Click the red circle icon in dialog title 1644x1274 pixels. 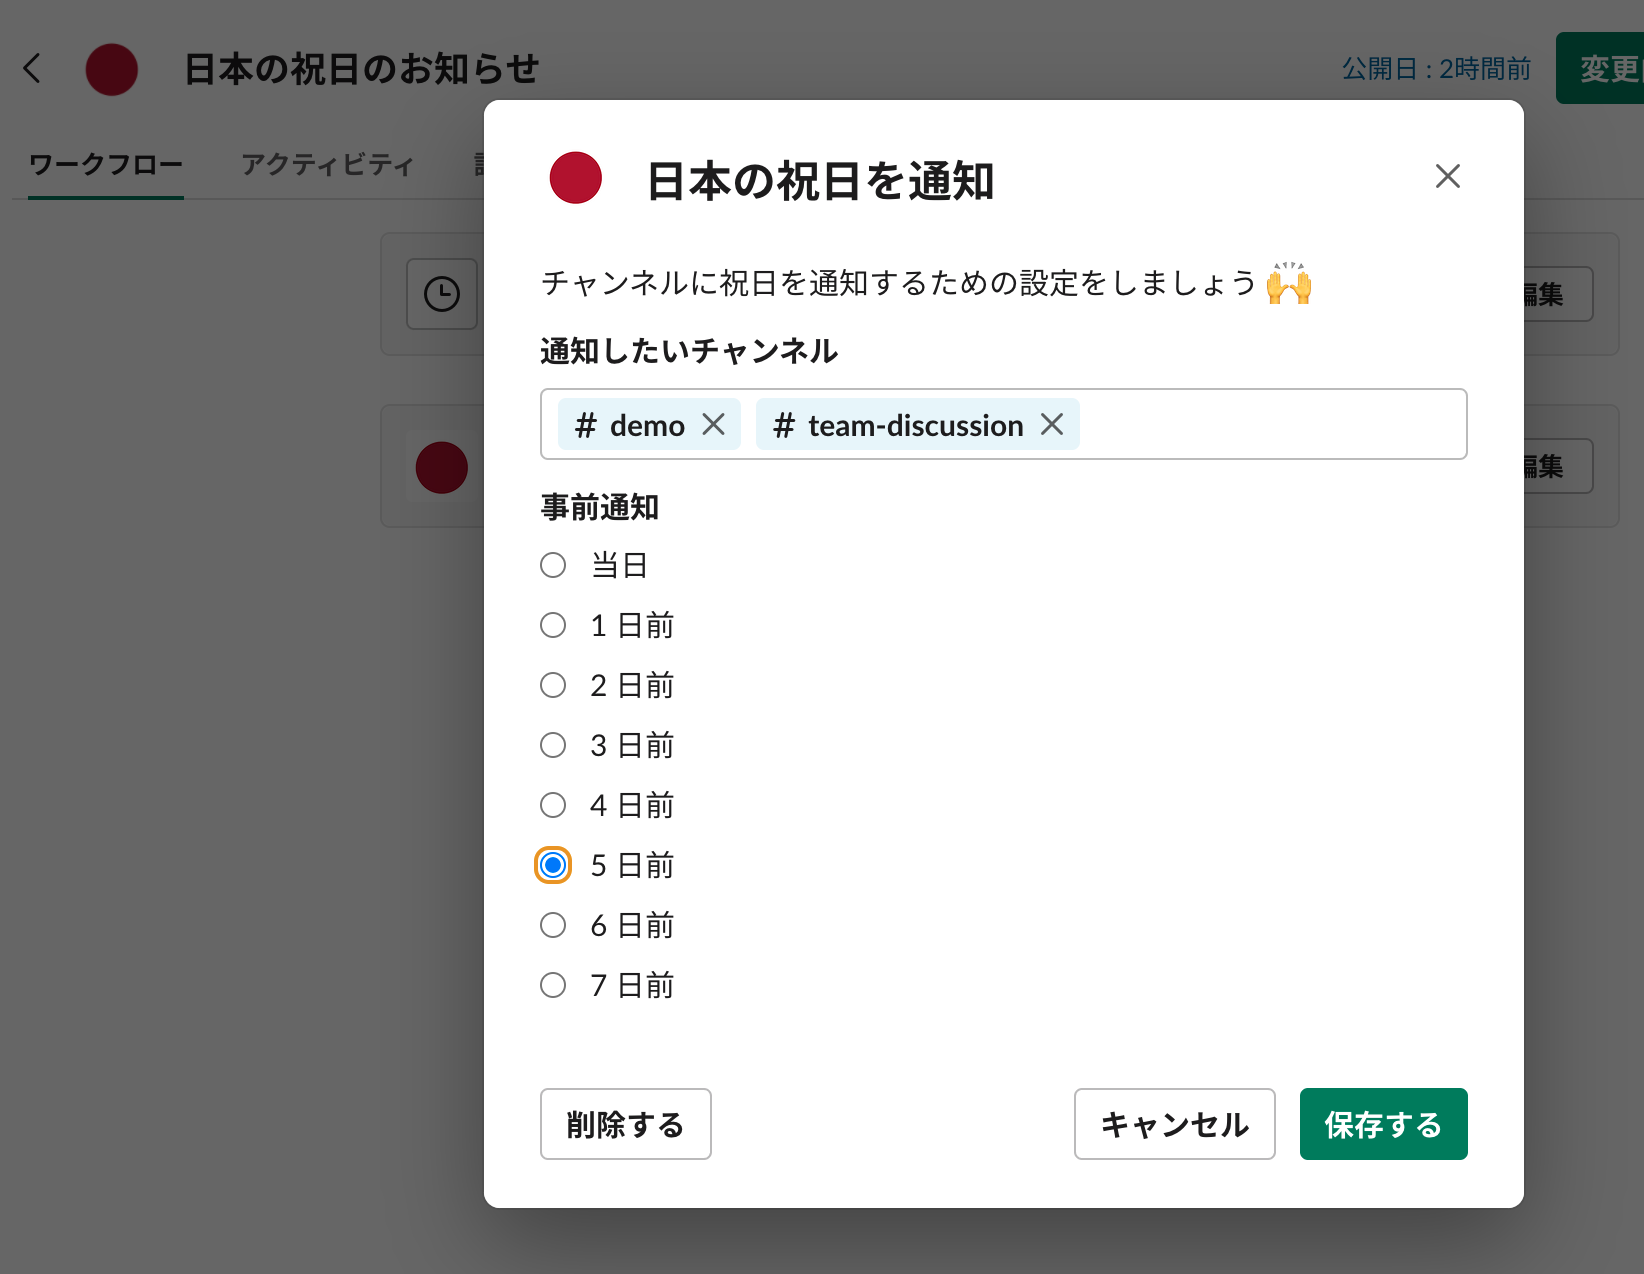point(576,178)
